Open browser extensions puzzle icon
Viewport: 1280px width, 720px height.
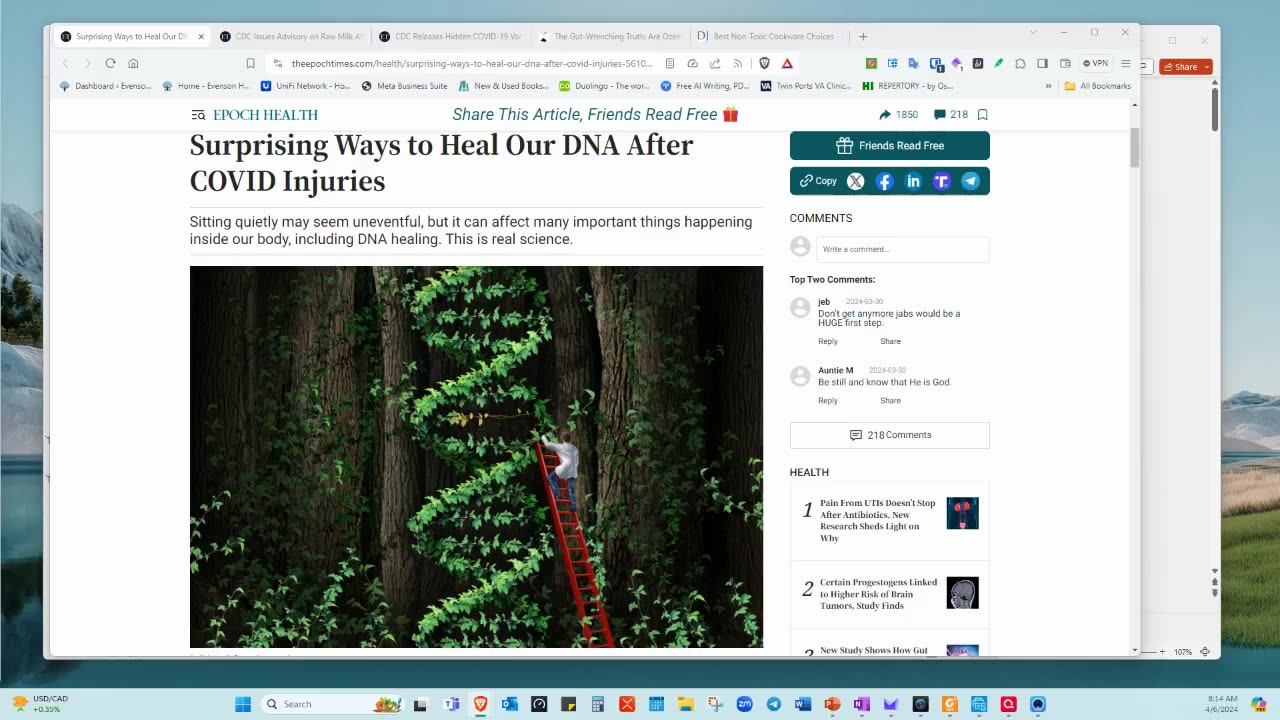[1020, 63]
